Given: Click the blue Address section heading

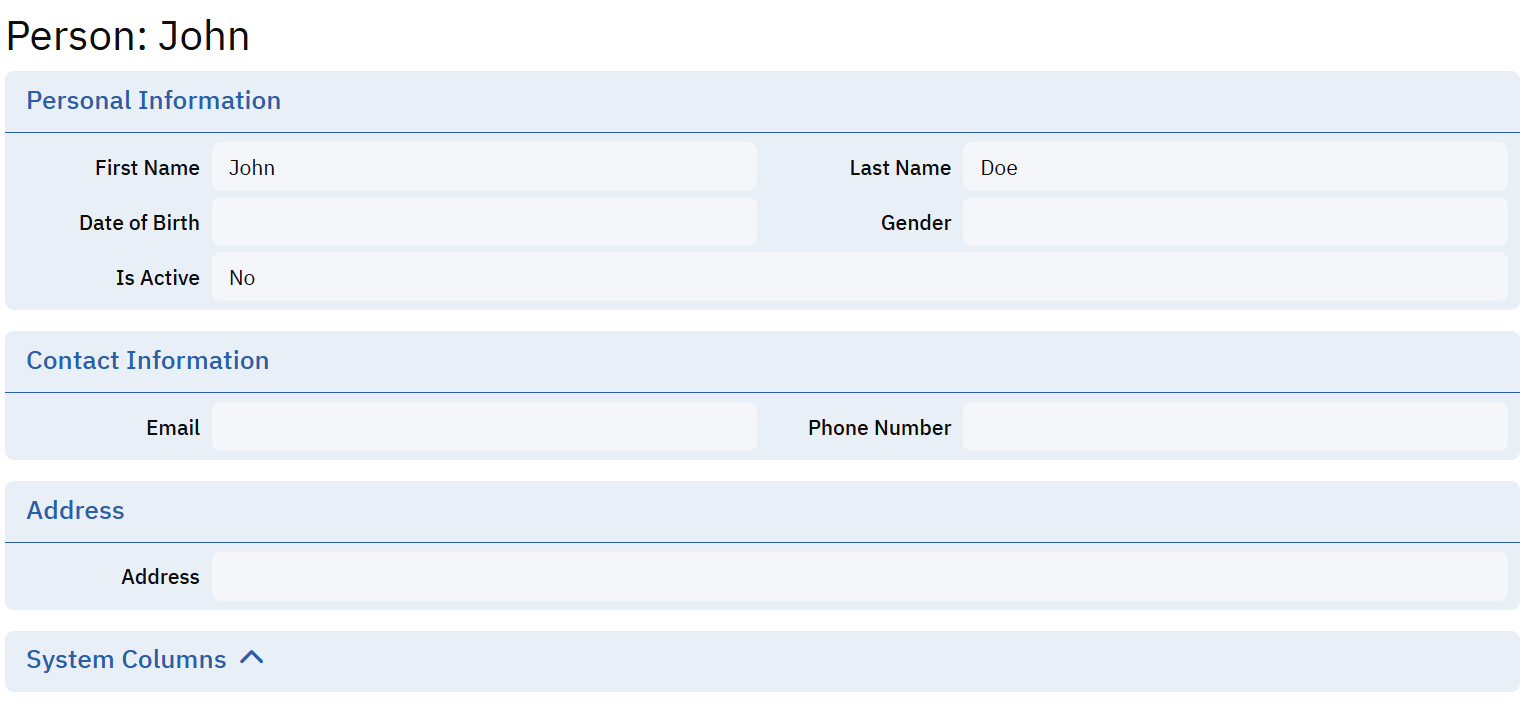Looking at the screenshot, I should pos(75,511).
